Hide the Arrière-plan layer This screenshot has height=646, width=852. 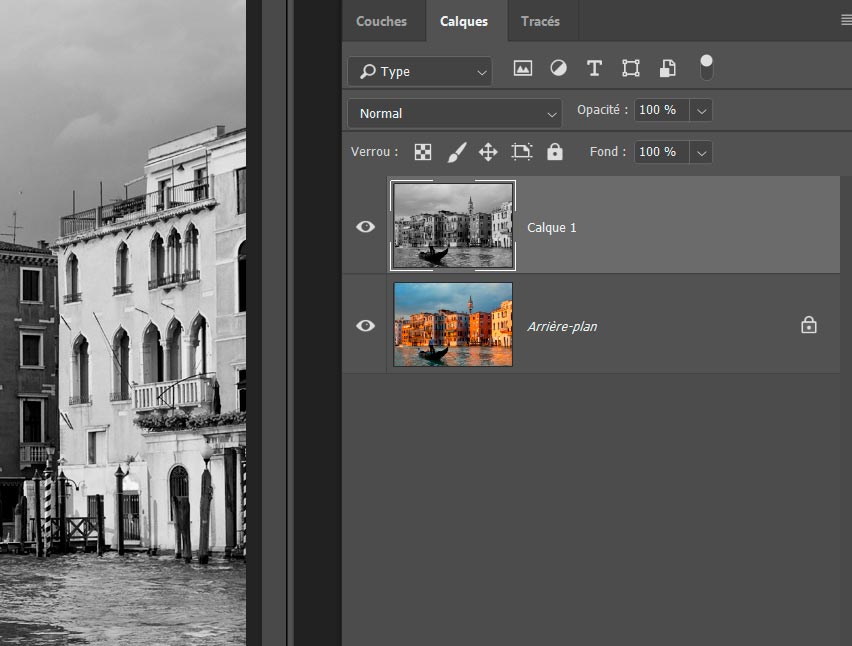coord(366,326)
